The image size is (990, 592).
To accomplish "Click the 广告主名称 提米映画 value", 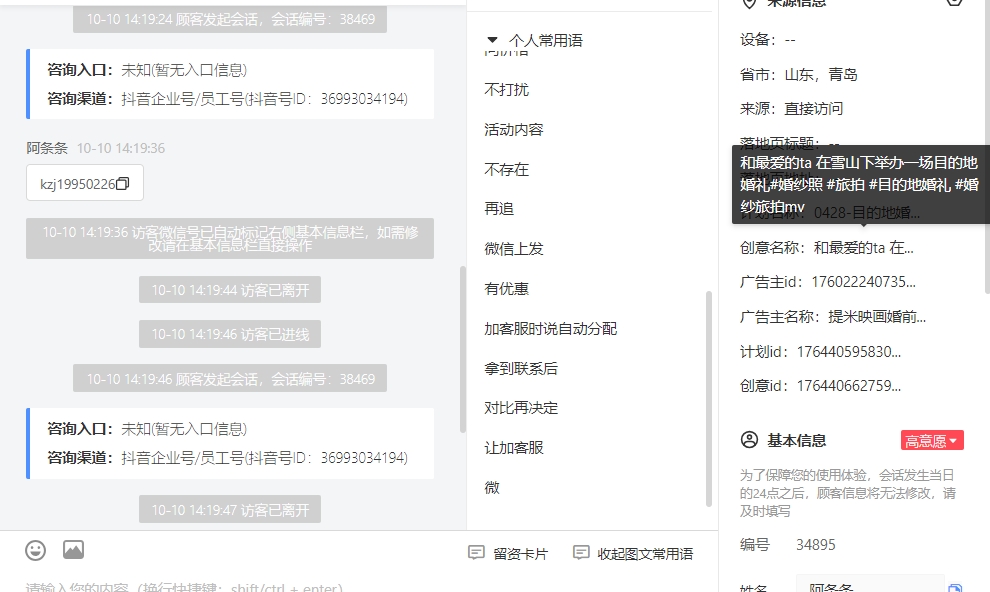I will point(877,317).
